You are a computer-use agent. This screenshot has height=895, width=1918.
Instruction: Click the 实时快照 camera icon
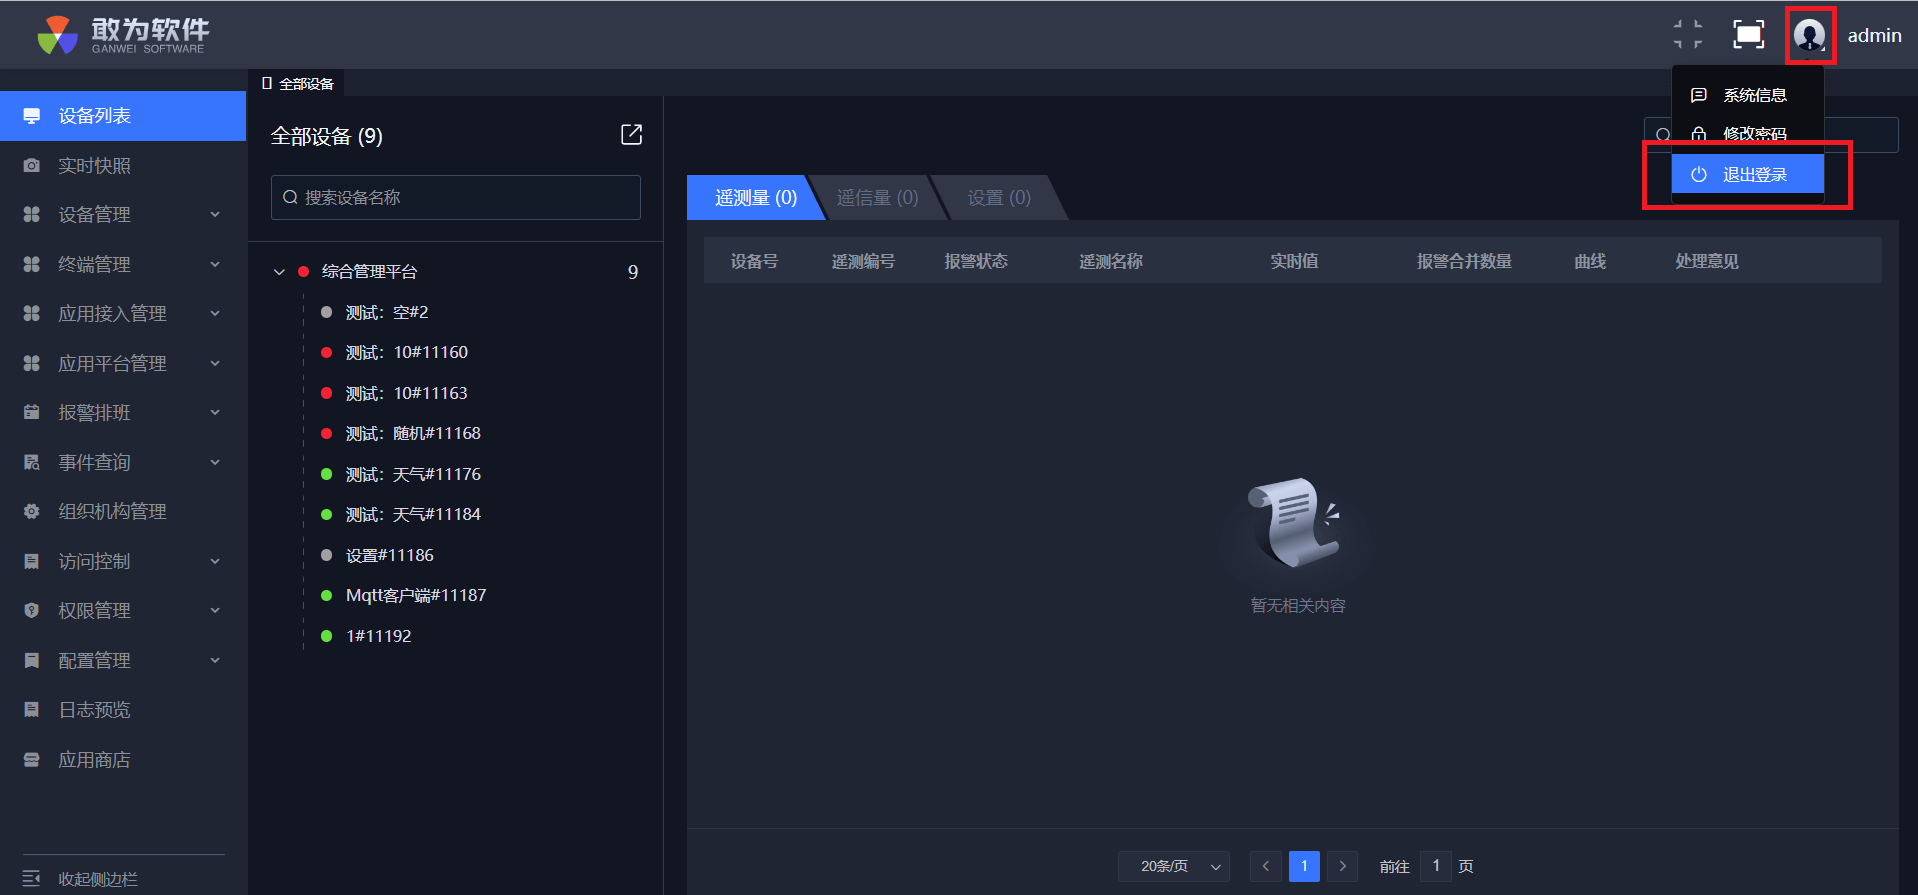[x=32, y=166]
